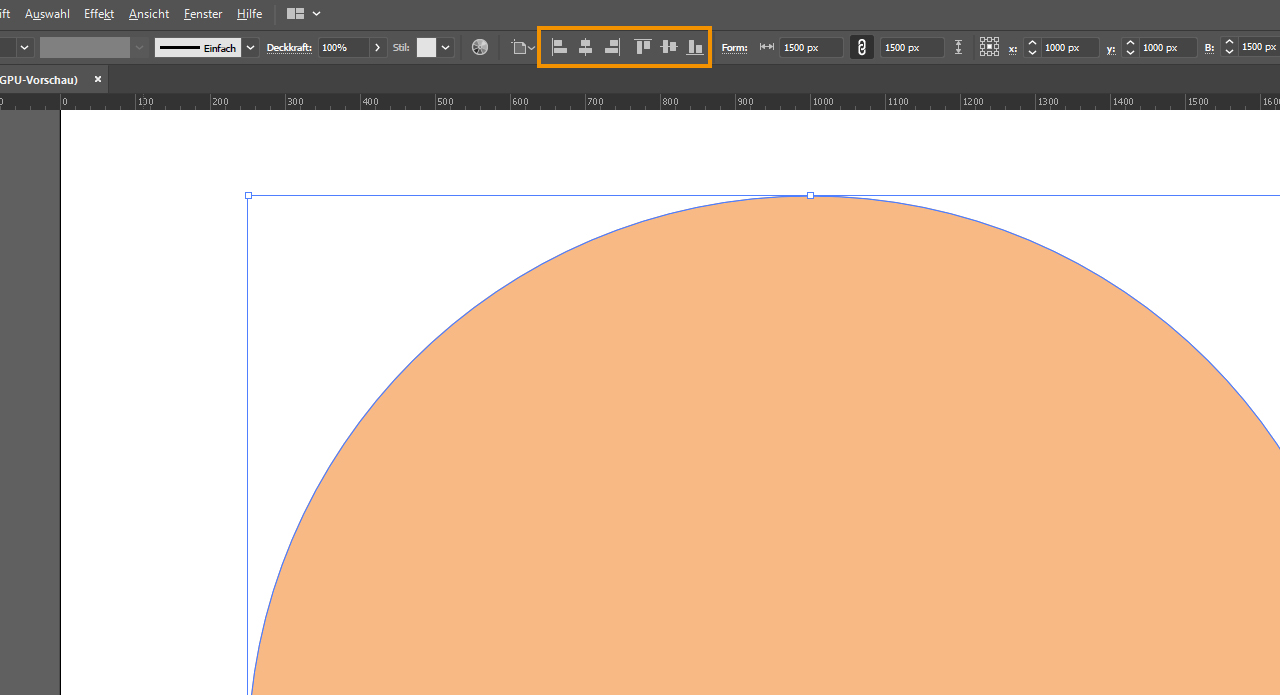The image size is (1280, 695).
Task: Open the Stil graphic style dropdown arrow
Action: click(446, 47)
